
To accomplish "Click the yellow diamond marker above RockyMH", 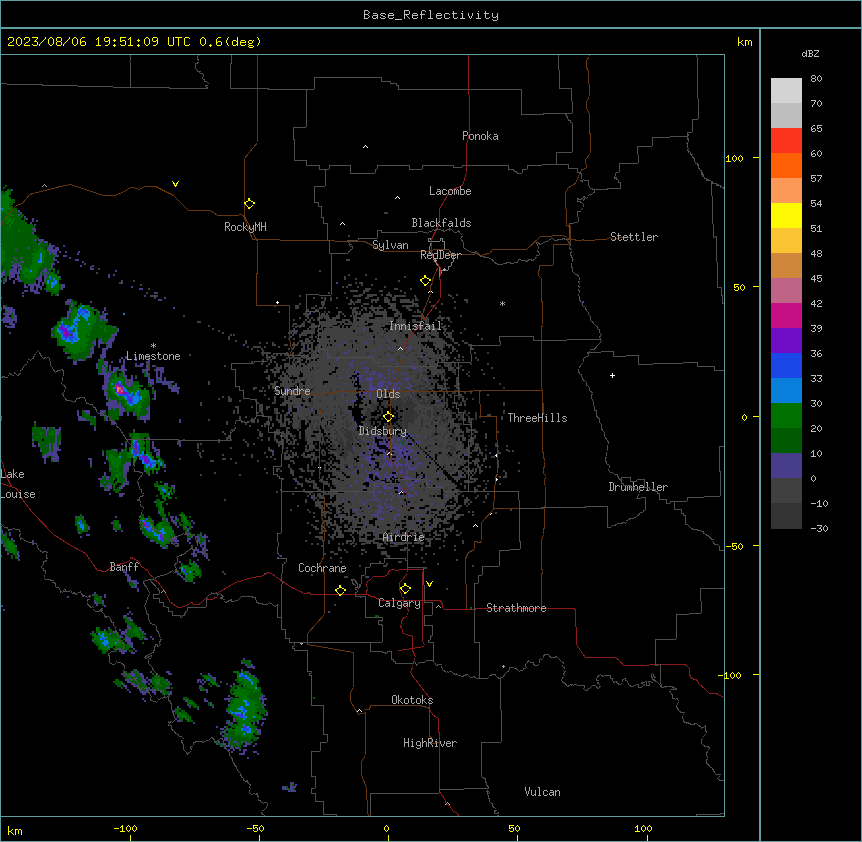I will click(x=249, y=204).
